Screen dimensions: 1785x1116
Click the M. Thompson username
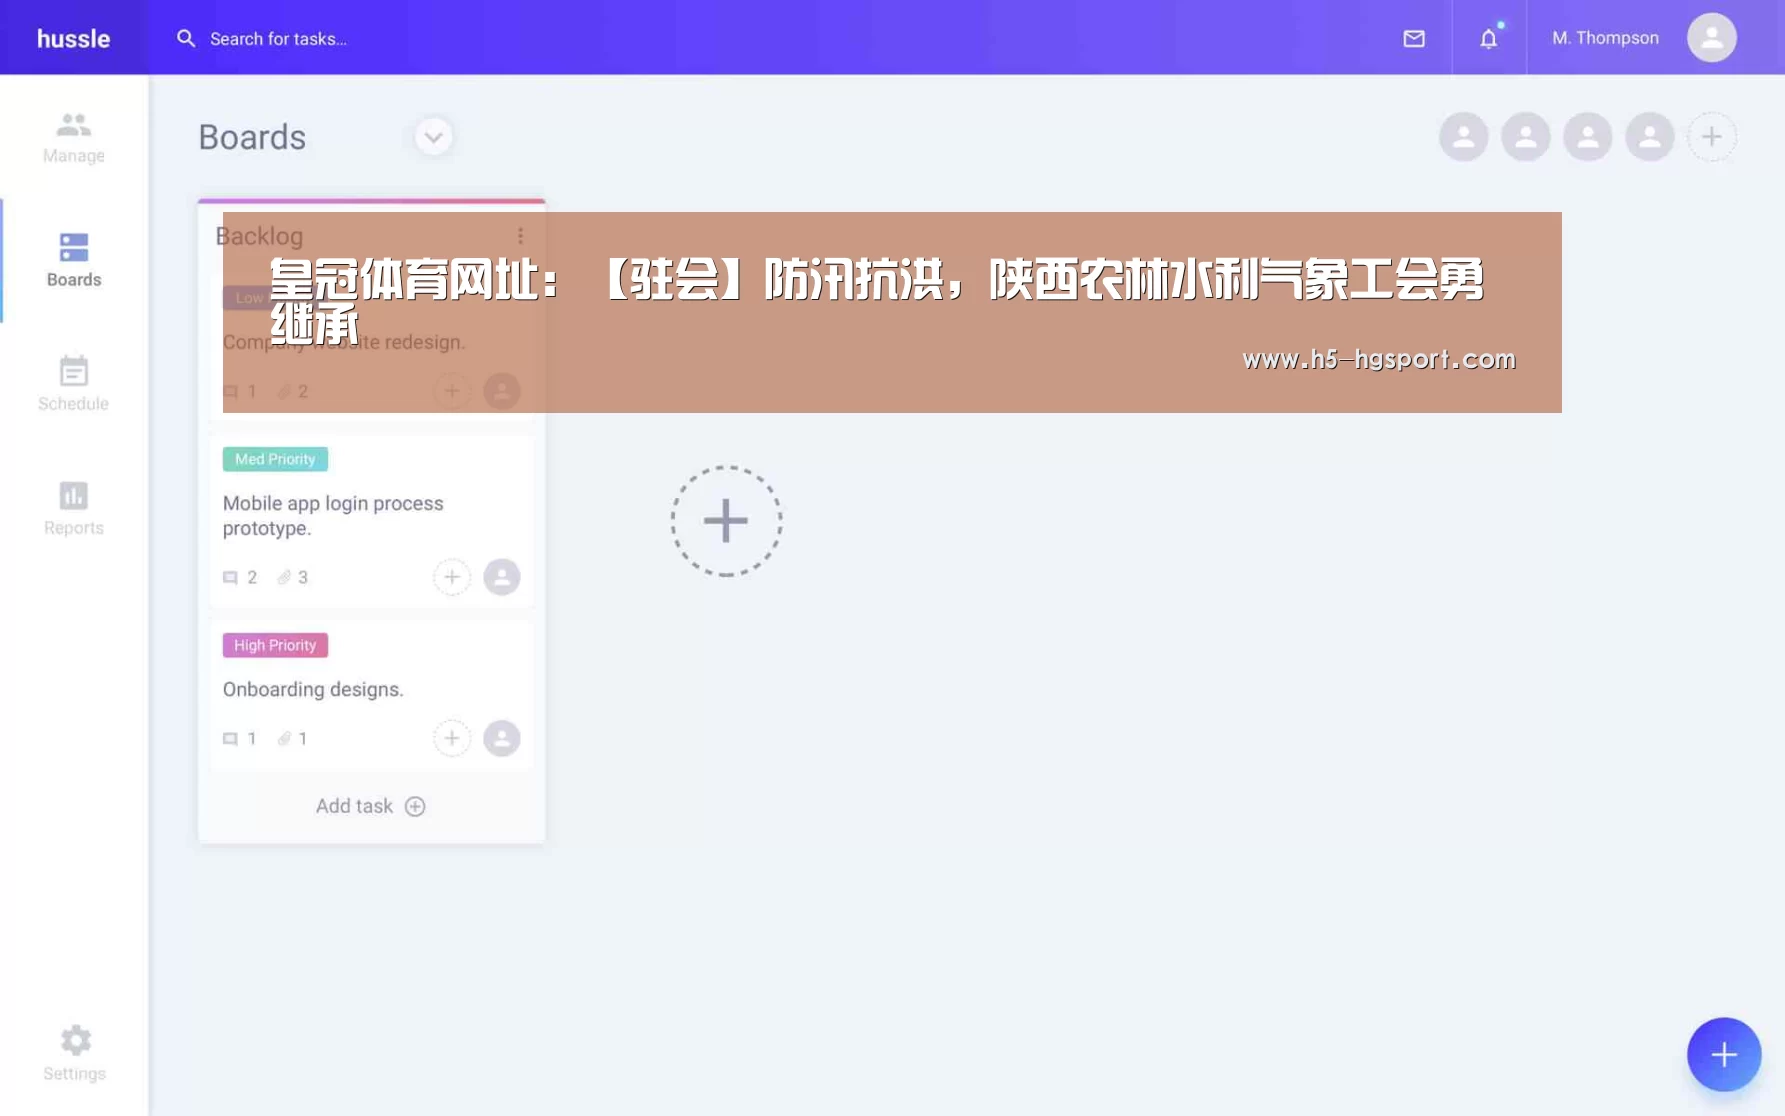point(1604,38)
